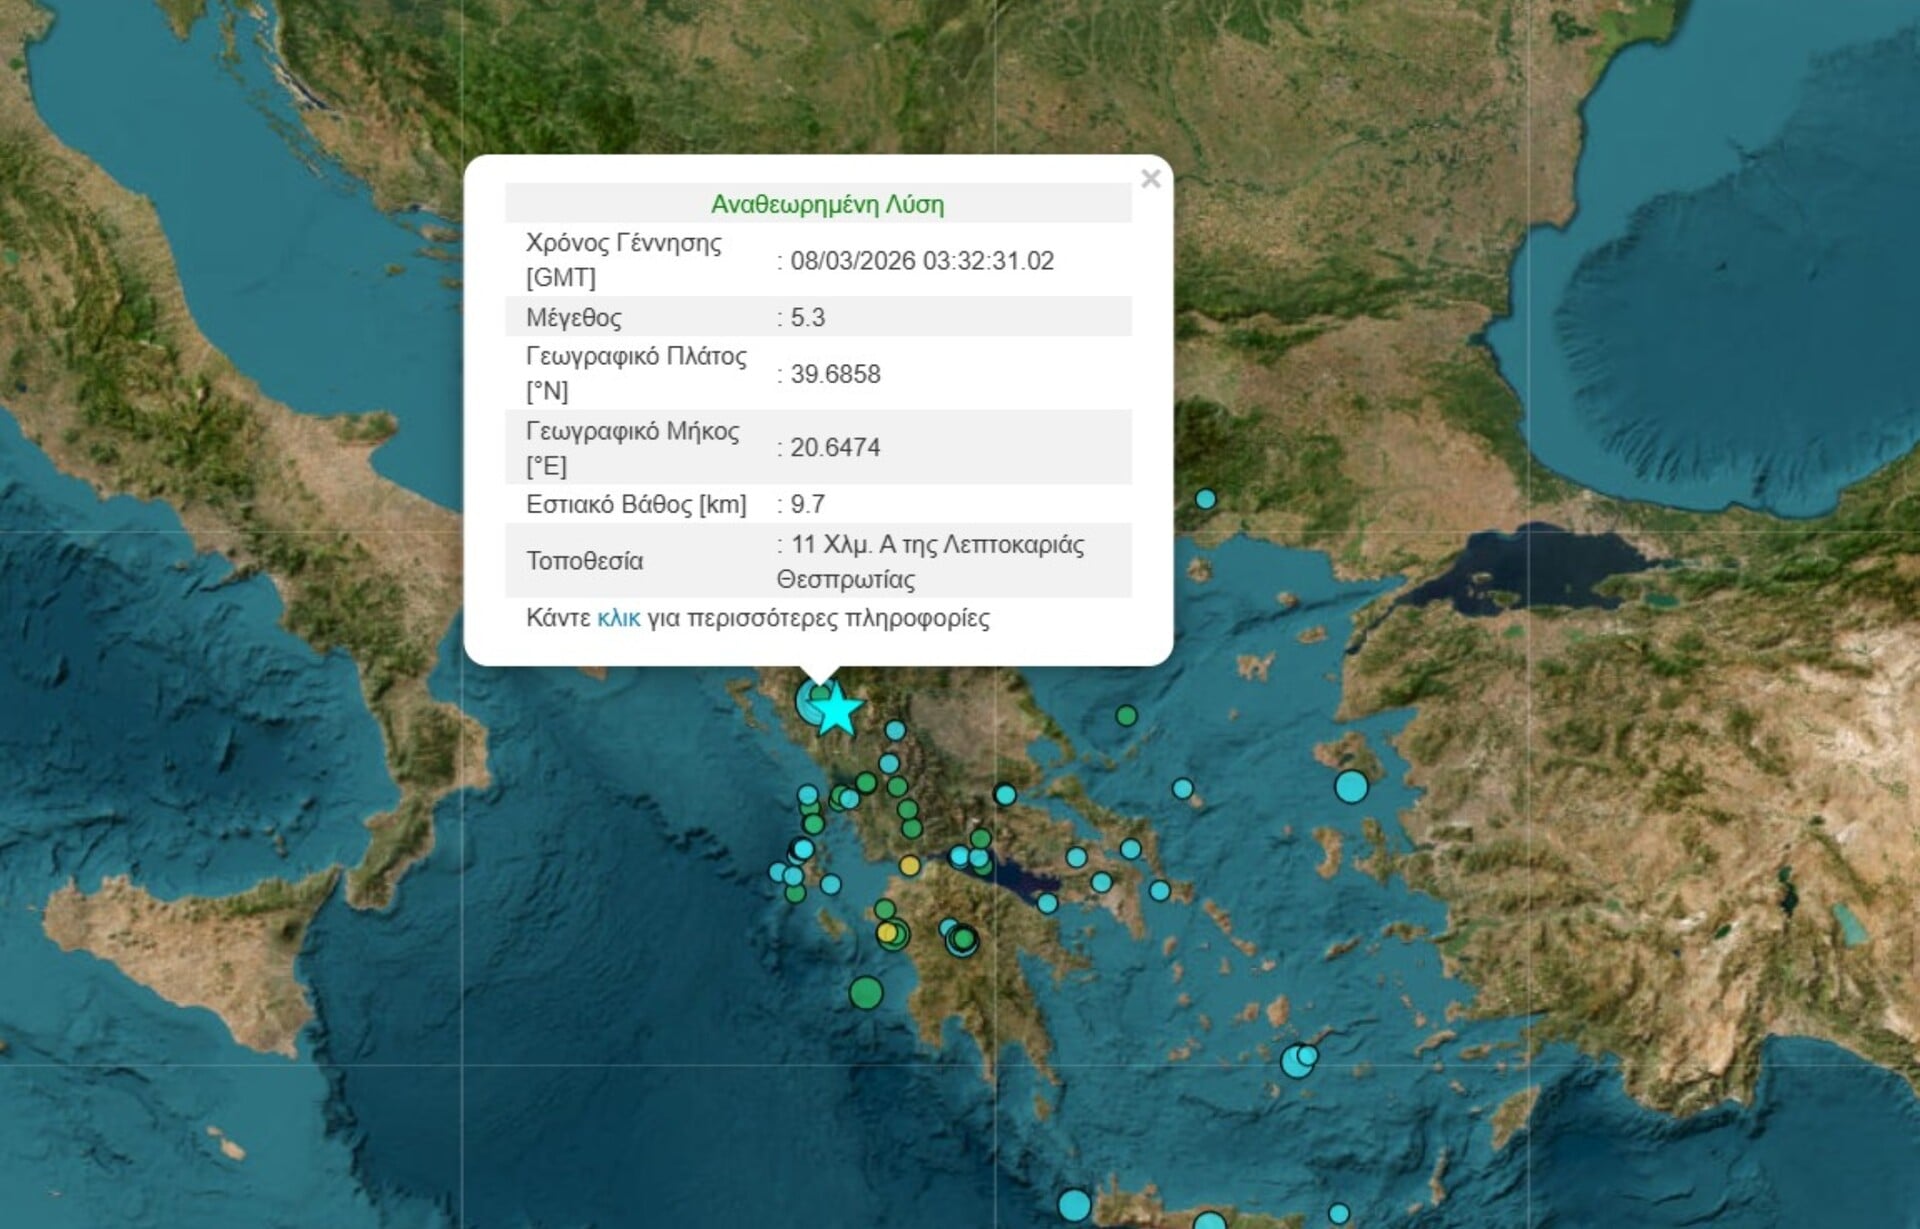Select the small cyan marker east of Crete
This screenshot has height=1229, width=1920.
coord(1339,1214)
